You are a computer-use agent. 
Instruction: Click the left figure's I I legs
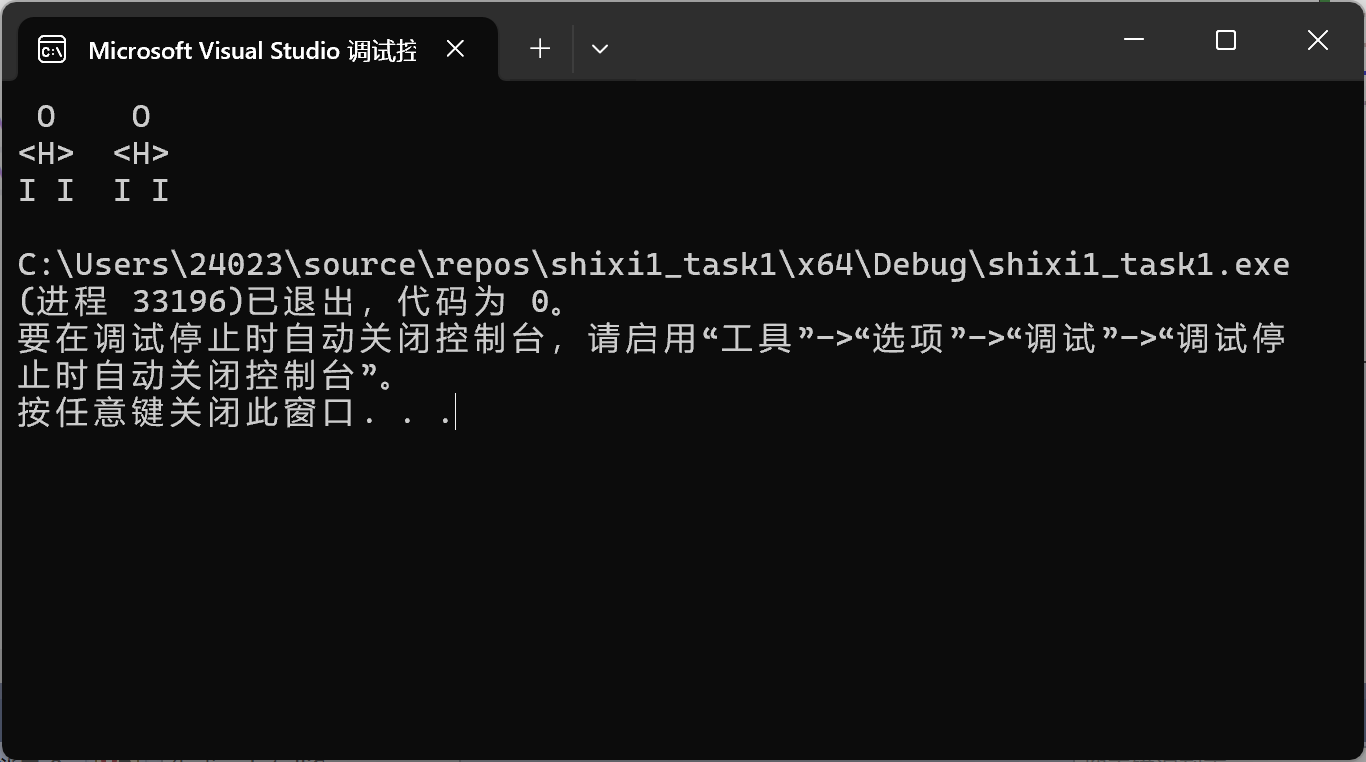(46, 191)
